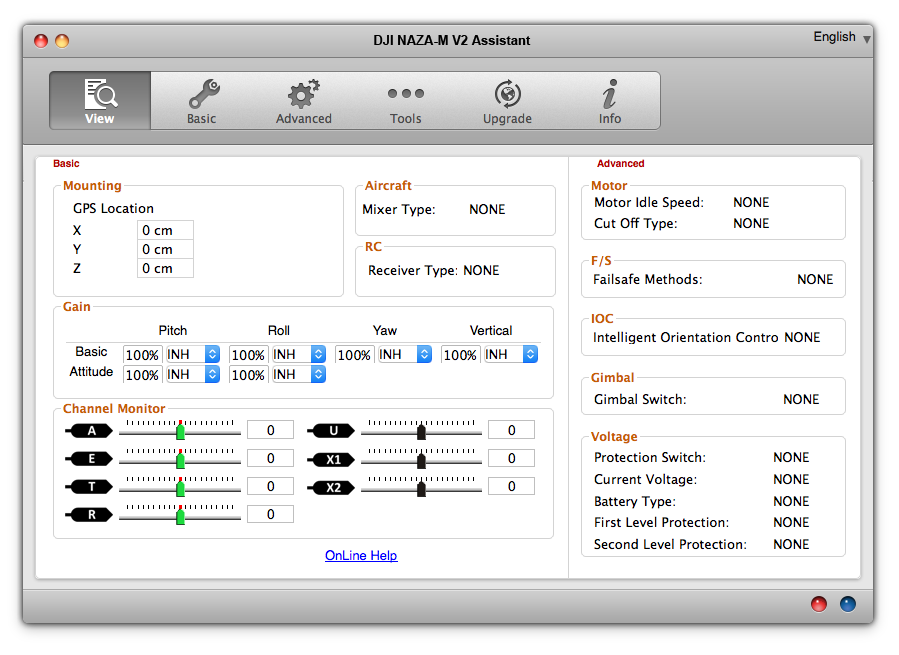Click the channel A slider handle
The image size is (899, 655).
181,431
